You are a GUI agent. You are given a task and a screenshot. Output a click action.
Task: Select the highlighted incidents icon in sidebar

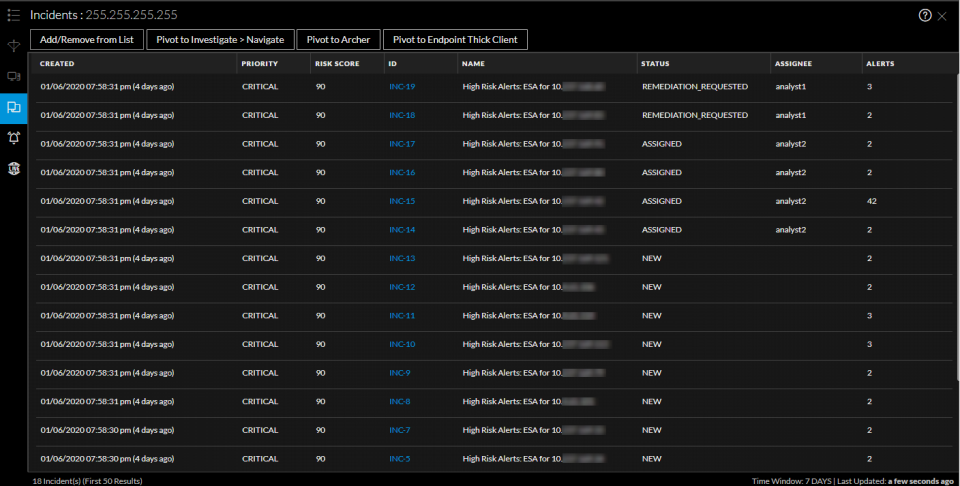pyautogui.click(x=13, y=108)
